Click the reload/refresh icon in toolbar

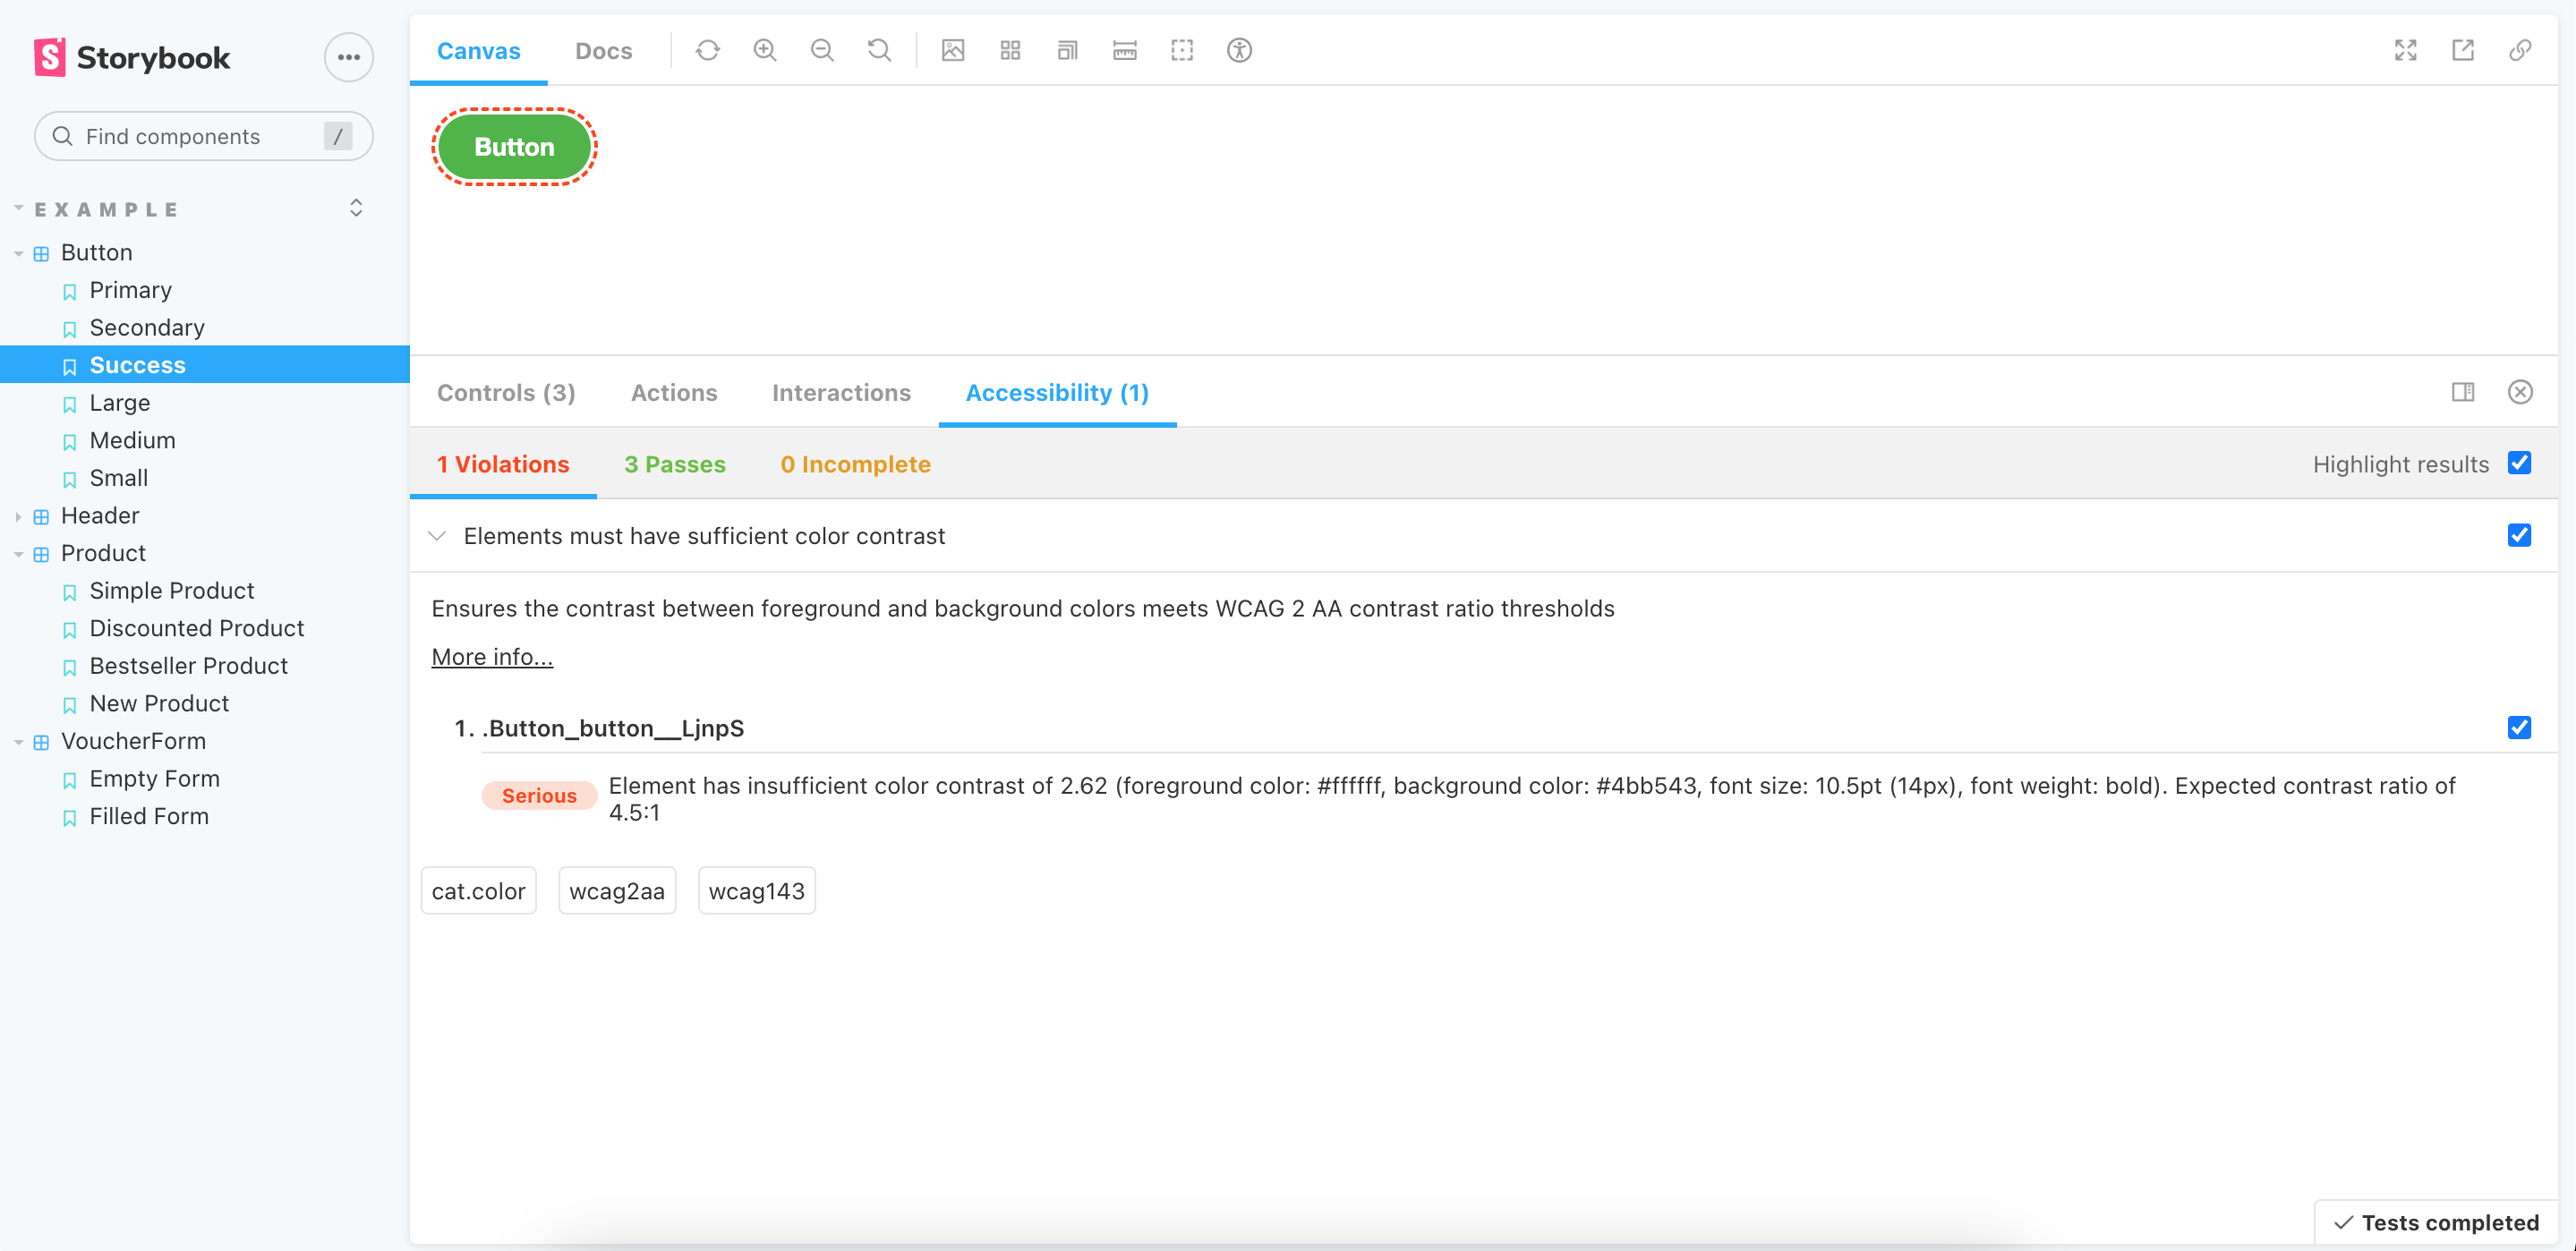(x=708, y=49)
